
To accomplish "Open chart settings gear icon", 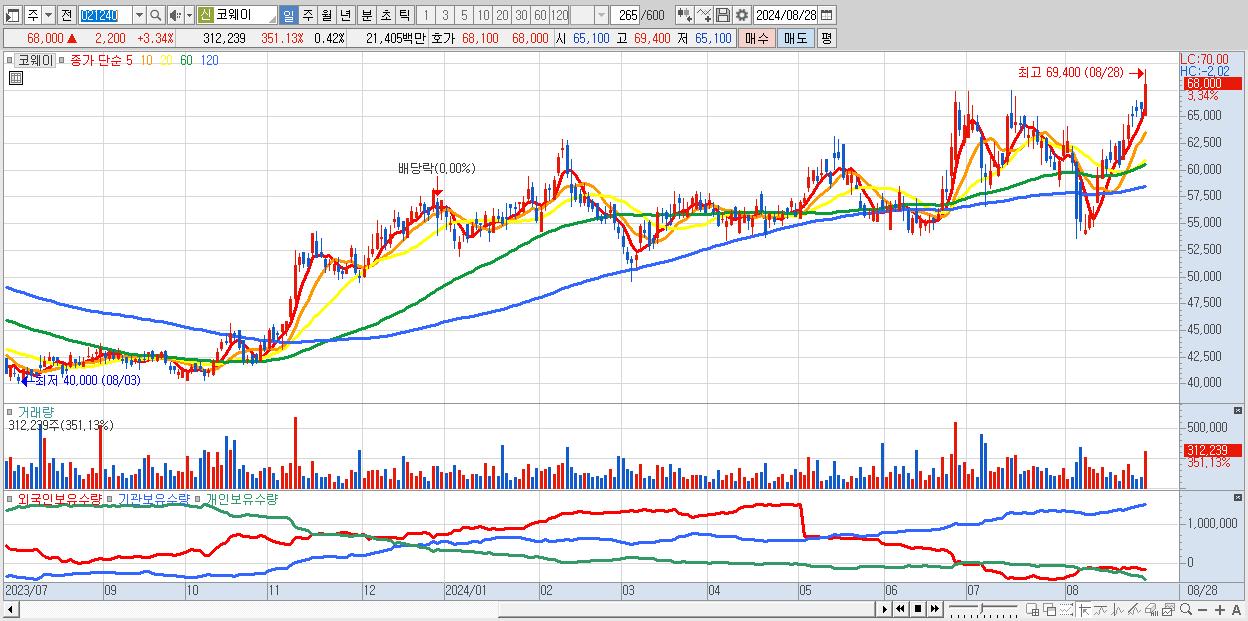I will (741, 15).
